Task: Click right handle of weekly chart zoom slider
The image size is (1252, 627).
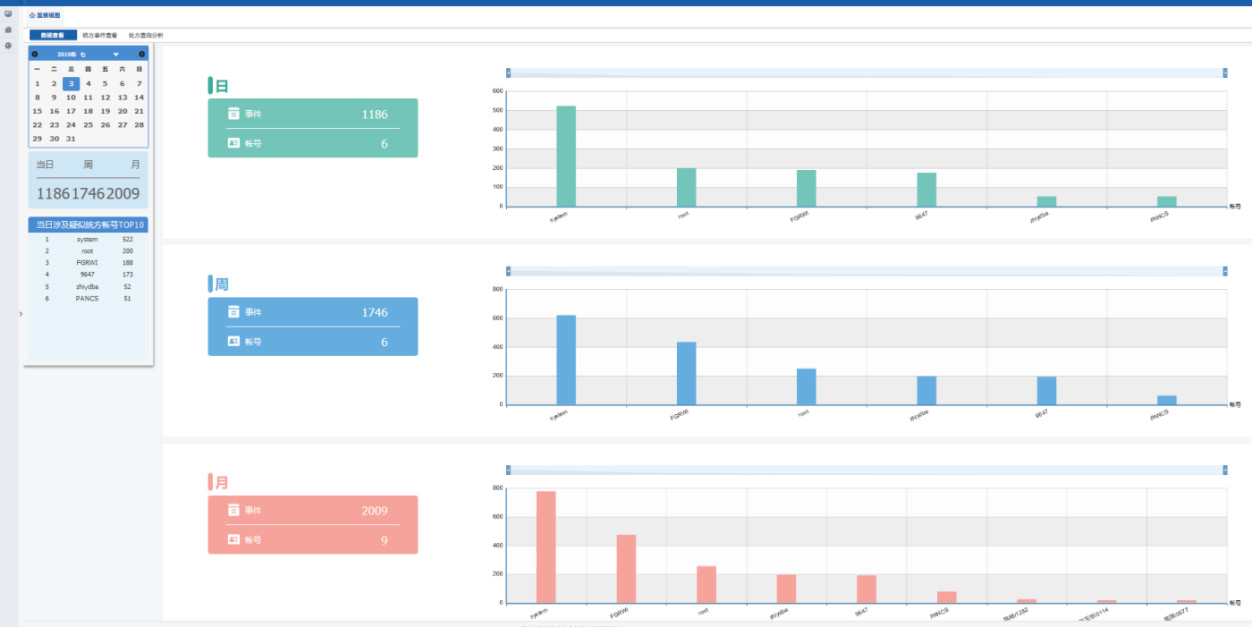Action: click(1225, 271)
